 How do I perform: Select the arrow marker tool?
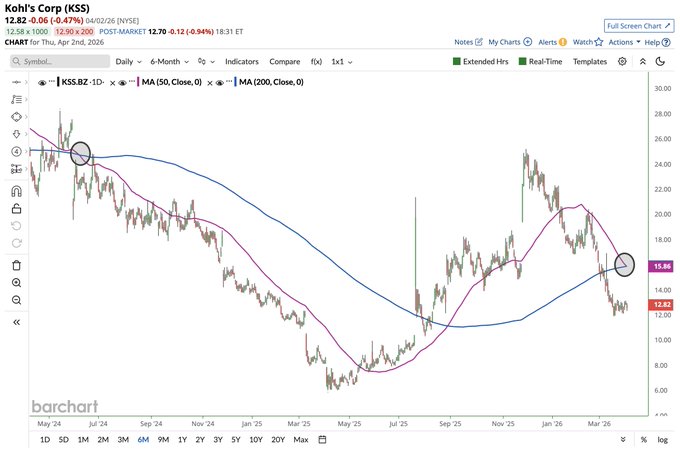point(16,134)
